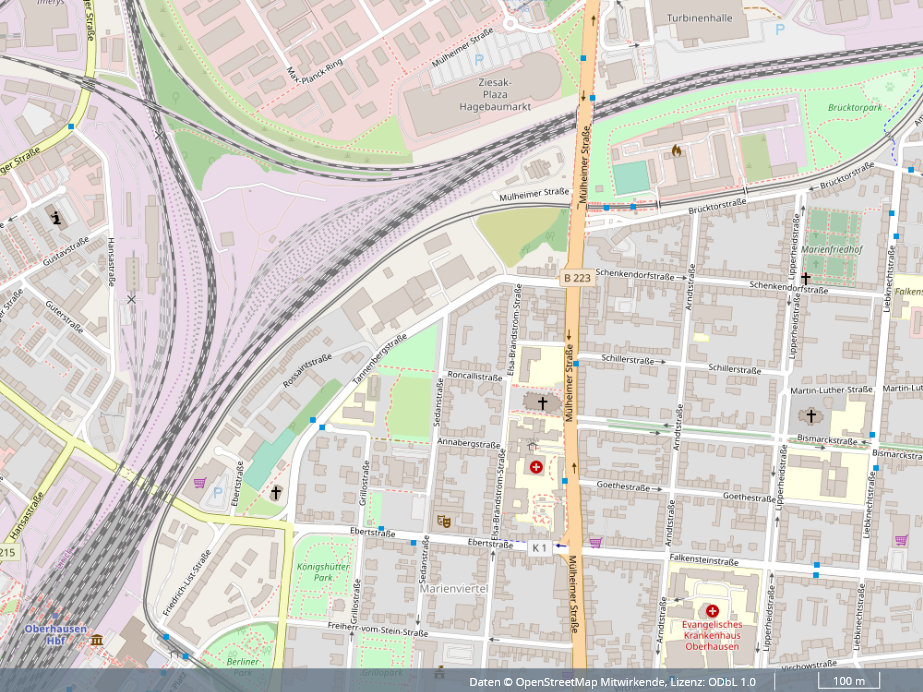Click the shopping cart icon near Falkensteinstraße
The width and height of the screenshot is (923, 692).
pyautogui.click(x=597, y=543)
